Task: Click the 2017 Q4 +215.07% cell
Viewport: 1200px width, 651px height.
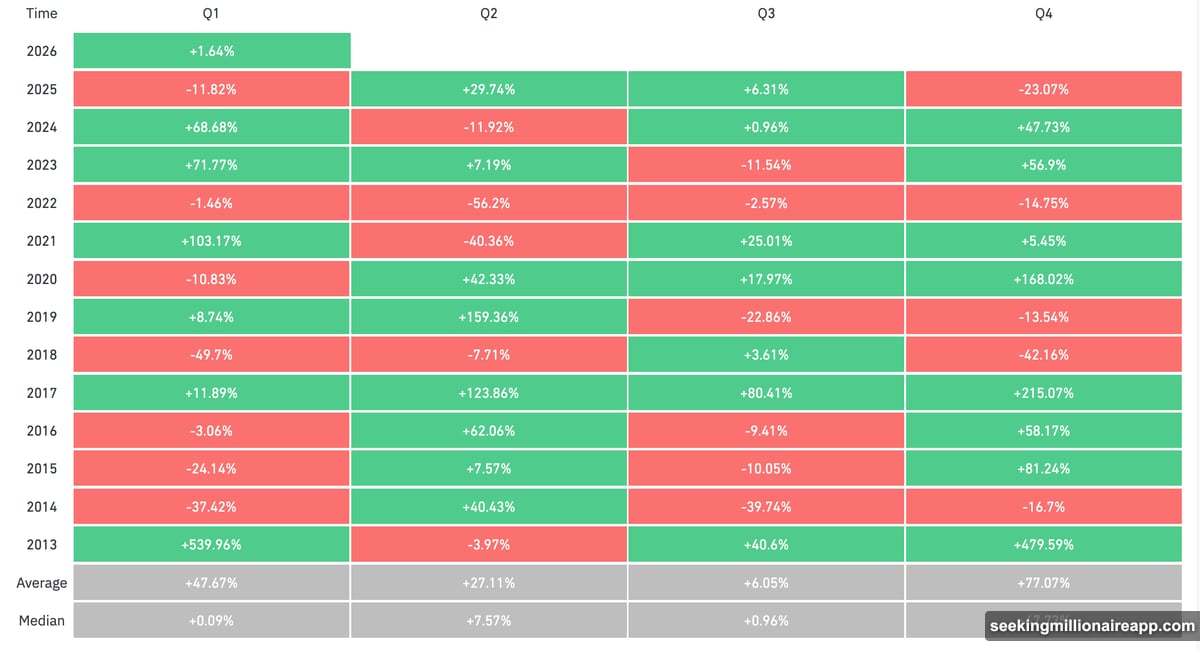Action: tap(1044, 393)
